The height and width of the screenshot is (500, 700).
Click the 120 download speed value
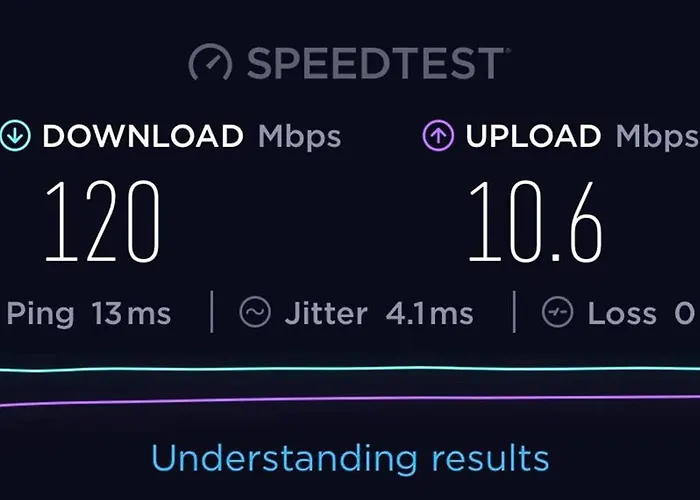click(x=102, y=221)
